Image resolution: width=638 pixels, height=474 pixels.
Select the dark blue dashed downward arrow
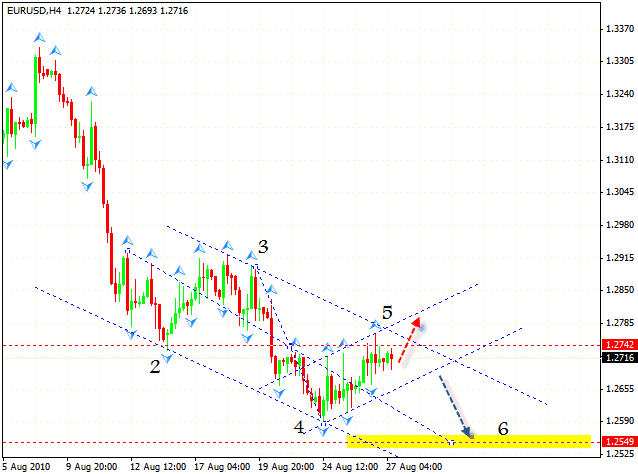pyautogui.click(x=456, y=407)
